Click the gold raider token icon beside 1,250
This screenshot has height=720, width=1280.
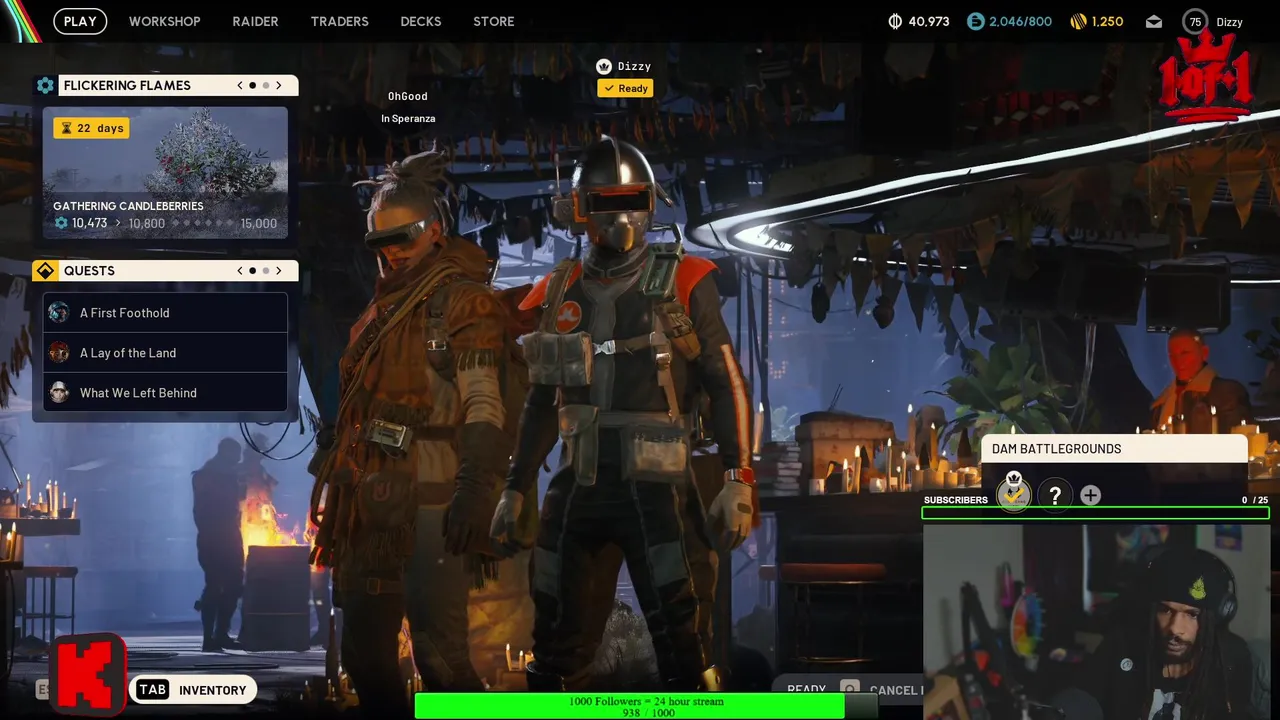[1078, 21]
